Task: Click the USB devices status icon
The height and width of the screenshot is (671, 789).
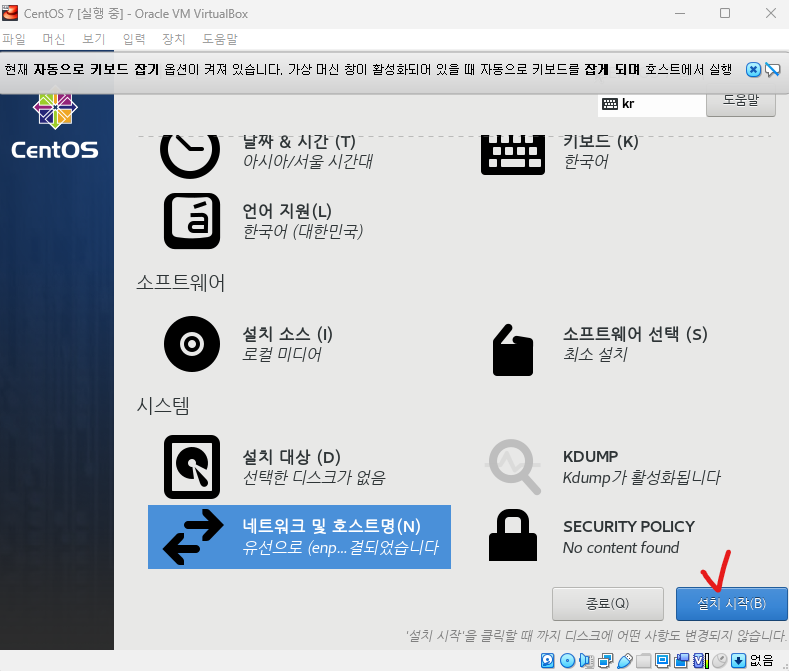Action: (624, 660)
